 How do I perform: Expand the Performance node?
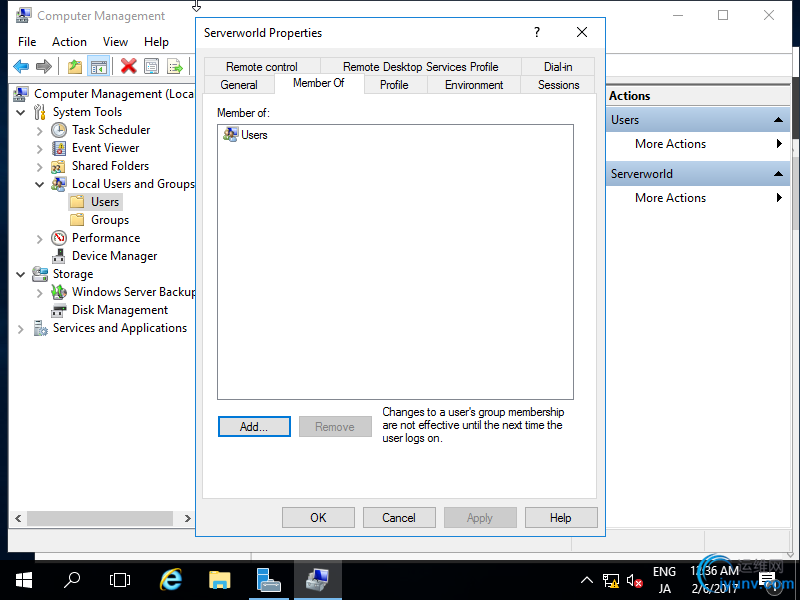(x=39, y=239)
